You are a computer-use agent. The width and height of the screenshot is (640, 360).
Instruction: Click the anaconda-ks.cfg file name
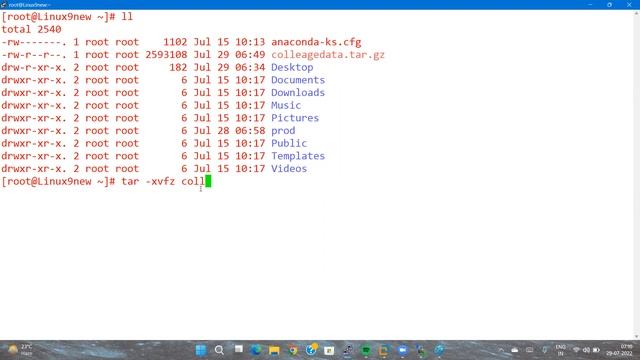(316, 42)
